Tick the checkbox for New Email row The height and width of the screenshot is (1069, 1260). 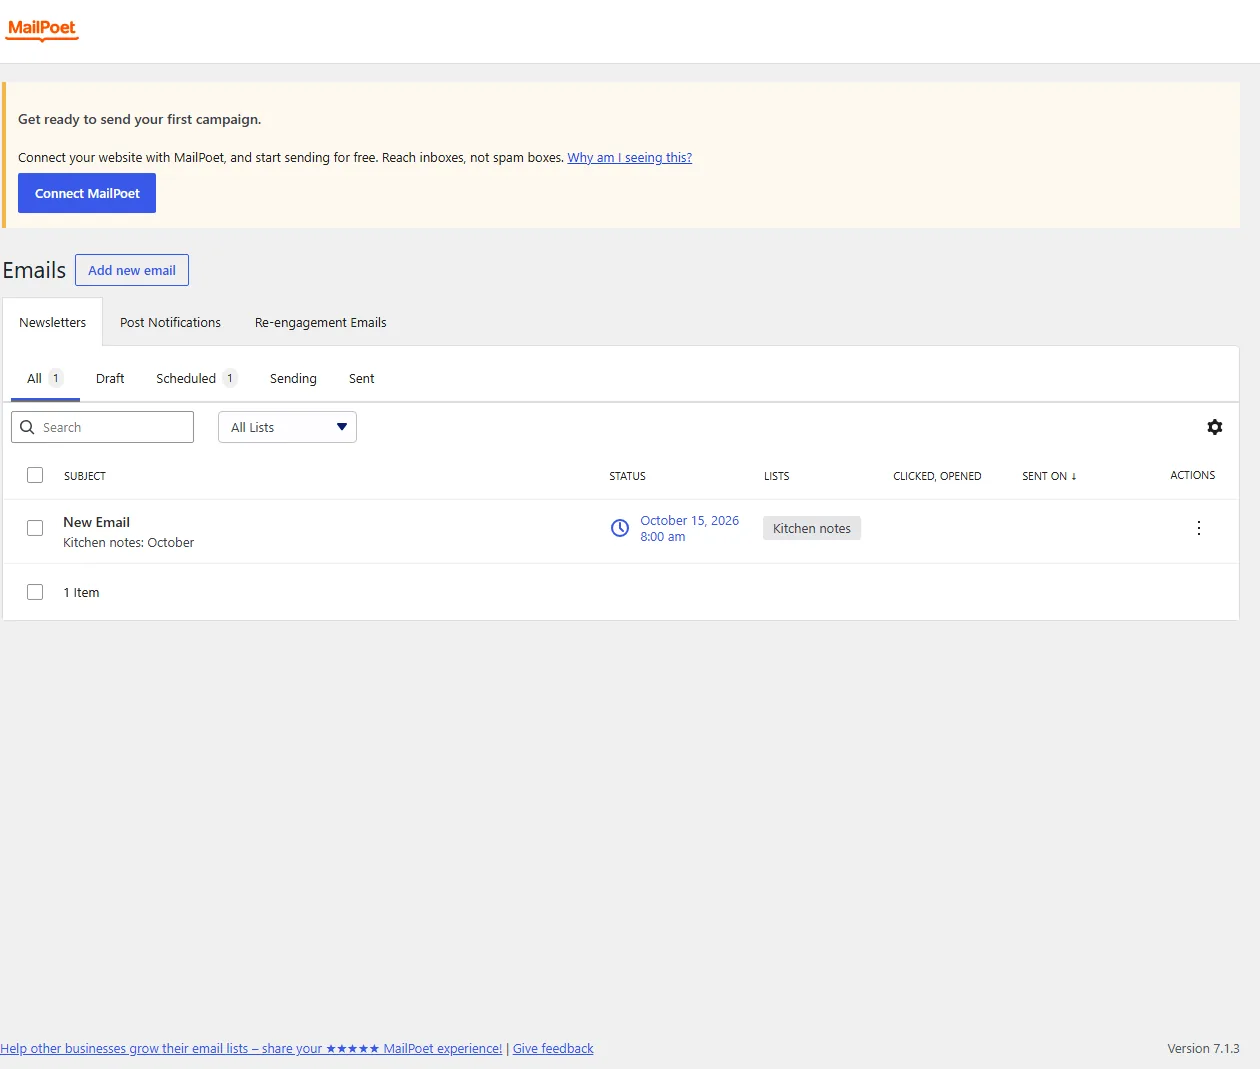coord(35,528)
